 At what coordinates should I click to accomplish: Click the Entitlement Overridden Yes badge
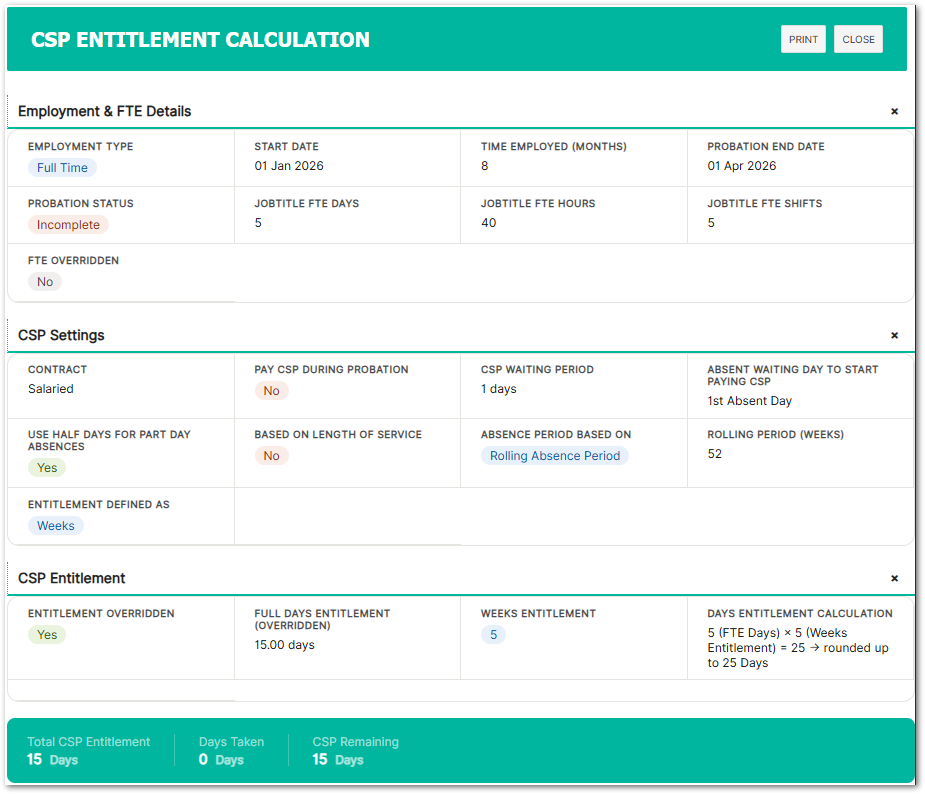[47, 635]
